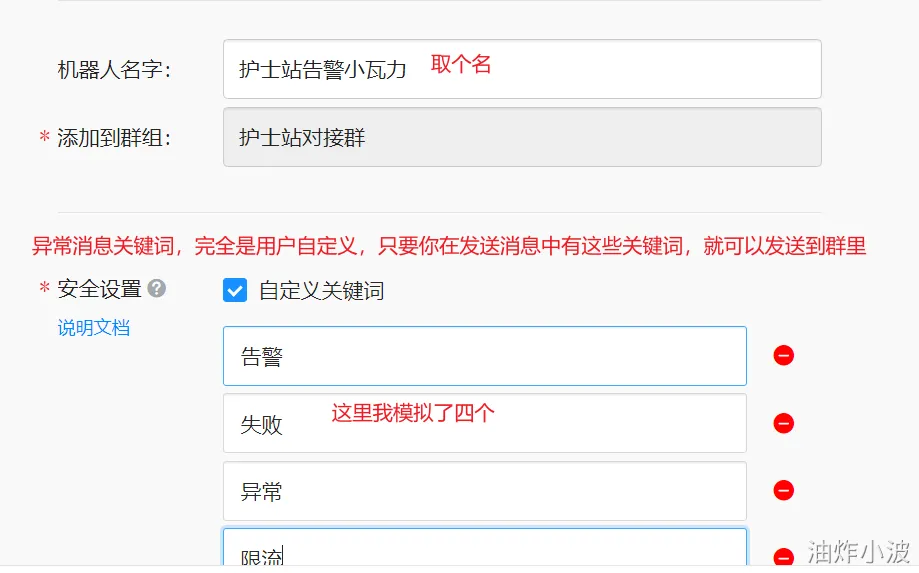This screenshot has width=919, height=573.
Task: Click the red 异常消息关键词 description line
Action: pos(449,246)
